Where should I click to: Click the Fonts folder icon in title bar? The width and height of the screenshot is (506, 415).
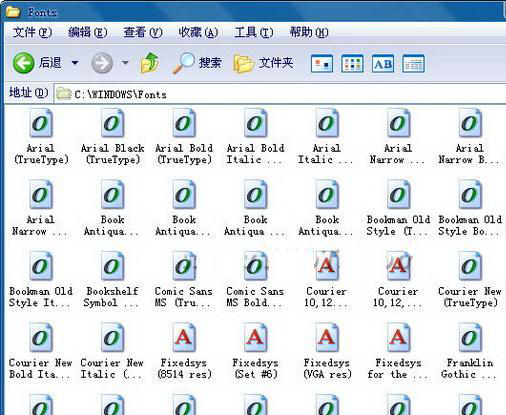point(13,12)
